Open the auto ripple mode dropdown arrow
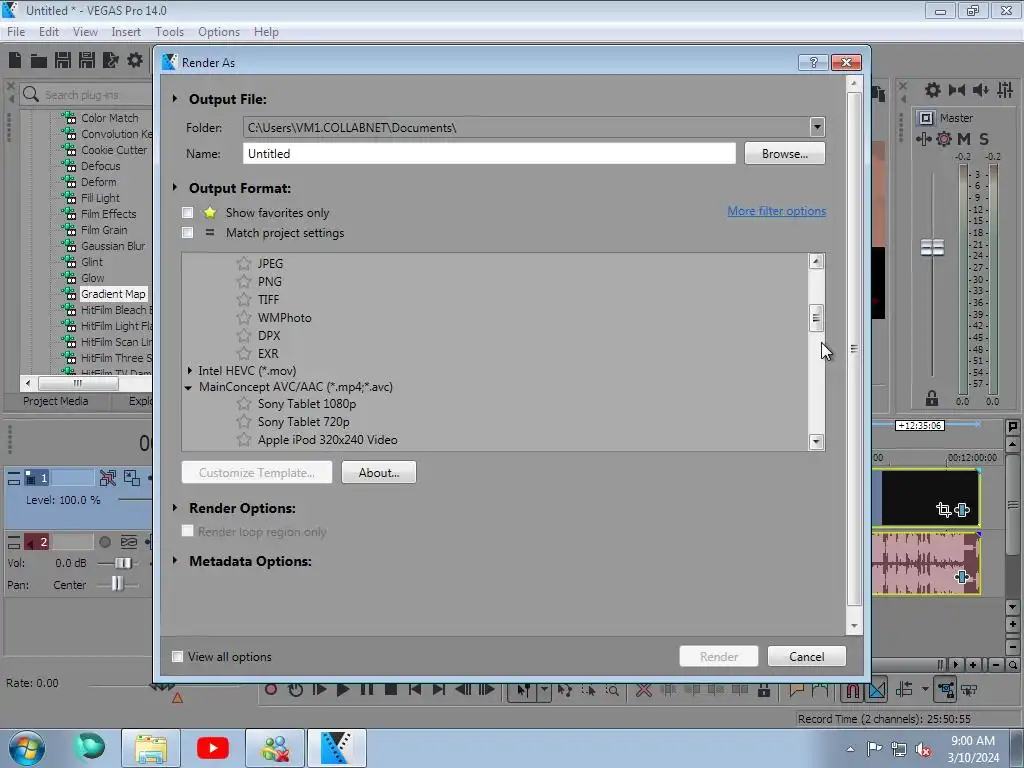1024x768 pixels. [925, 690]
